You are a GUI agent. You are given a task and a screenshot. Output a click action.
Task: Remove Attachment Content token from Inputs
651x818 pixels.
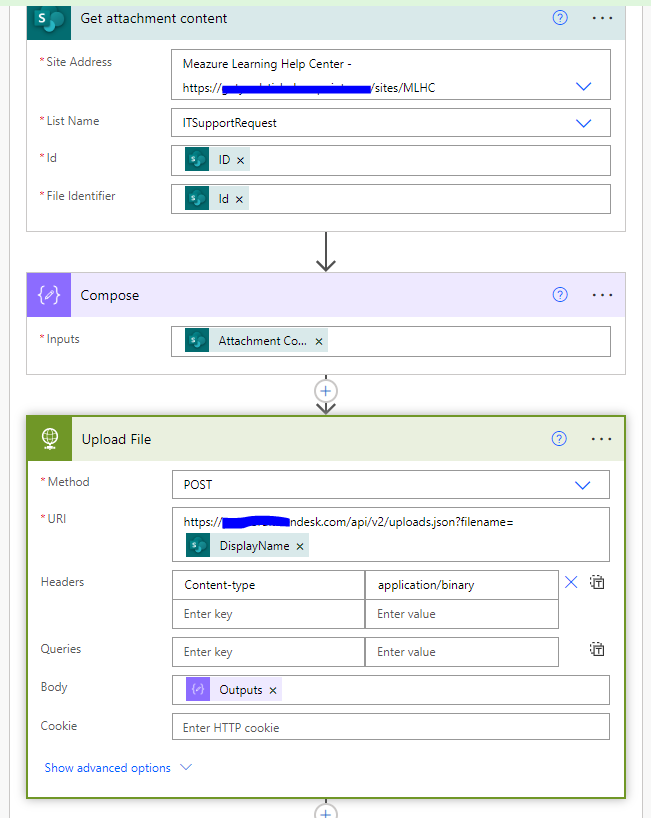[319, 341]
